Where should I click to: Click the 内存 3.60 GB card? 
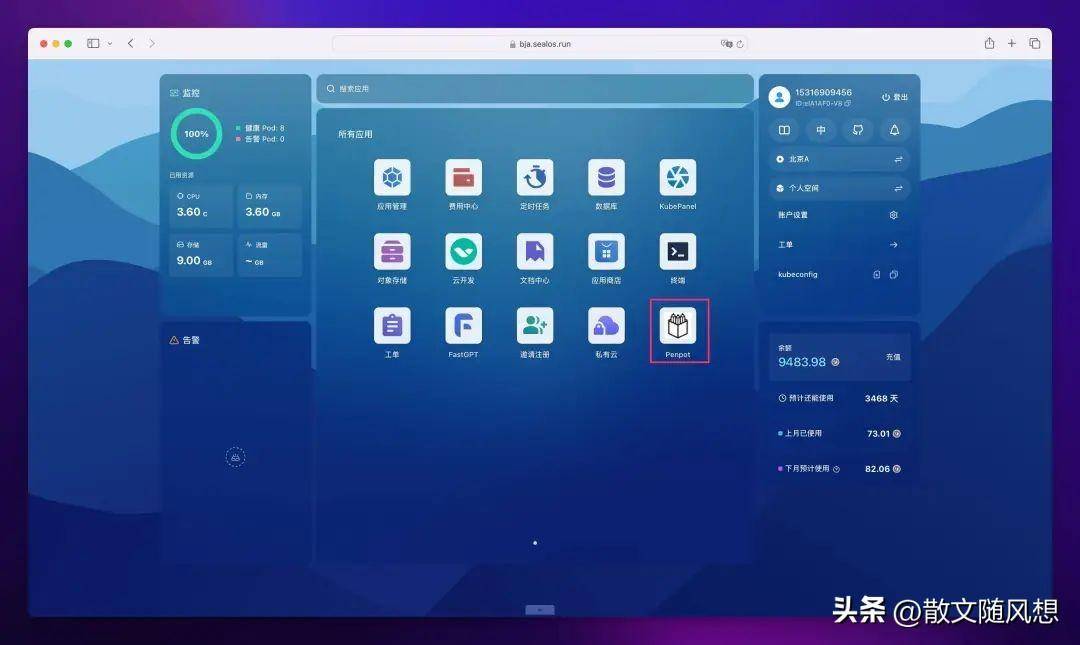tap(269, 206)
